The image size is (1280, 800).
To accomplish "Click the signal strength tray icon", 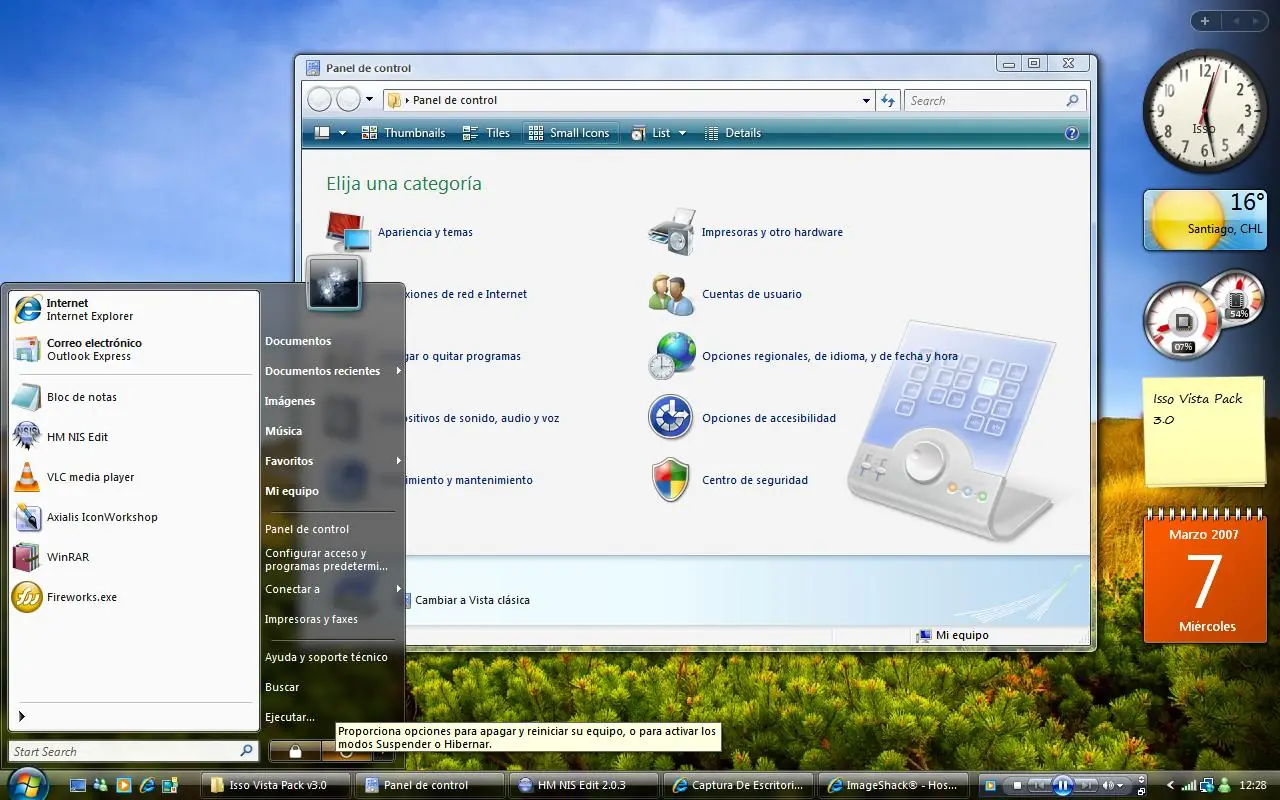I will [1189, 785].
